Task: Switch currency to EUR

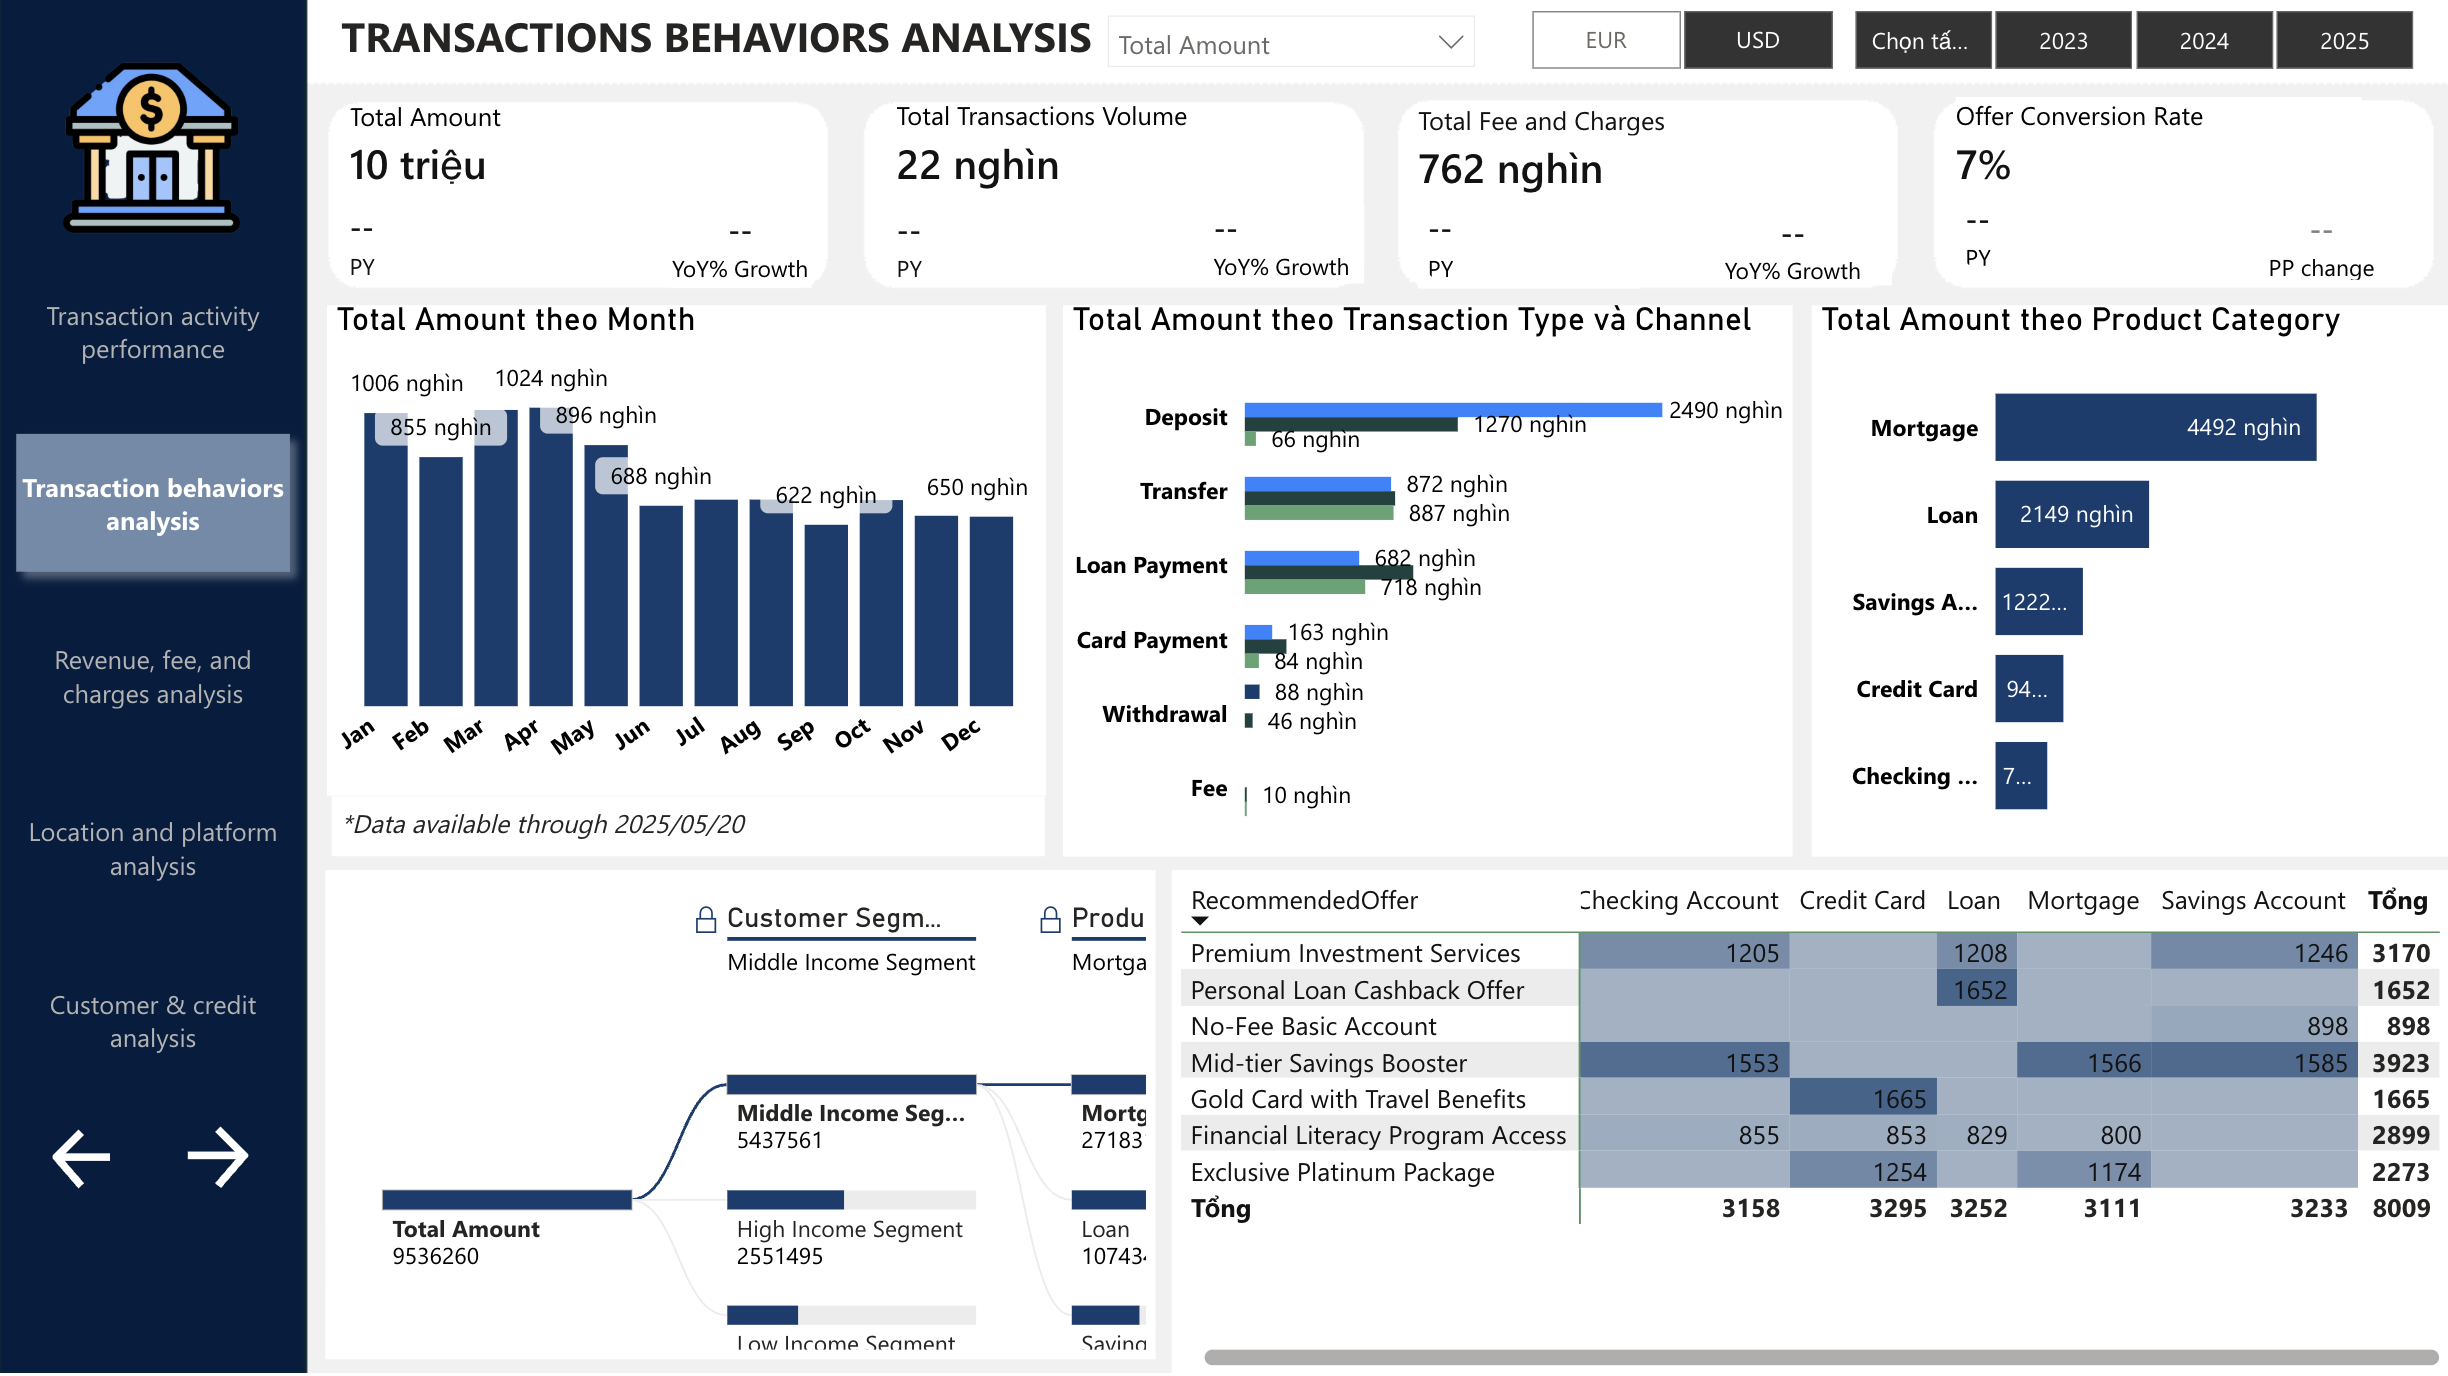Action: coord(1605,40)
